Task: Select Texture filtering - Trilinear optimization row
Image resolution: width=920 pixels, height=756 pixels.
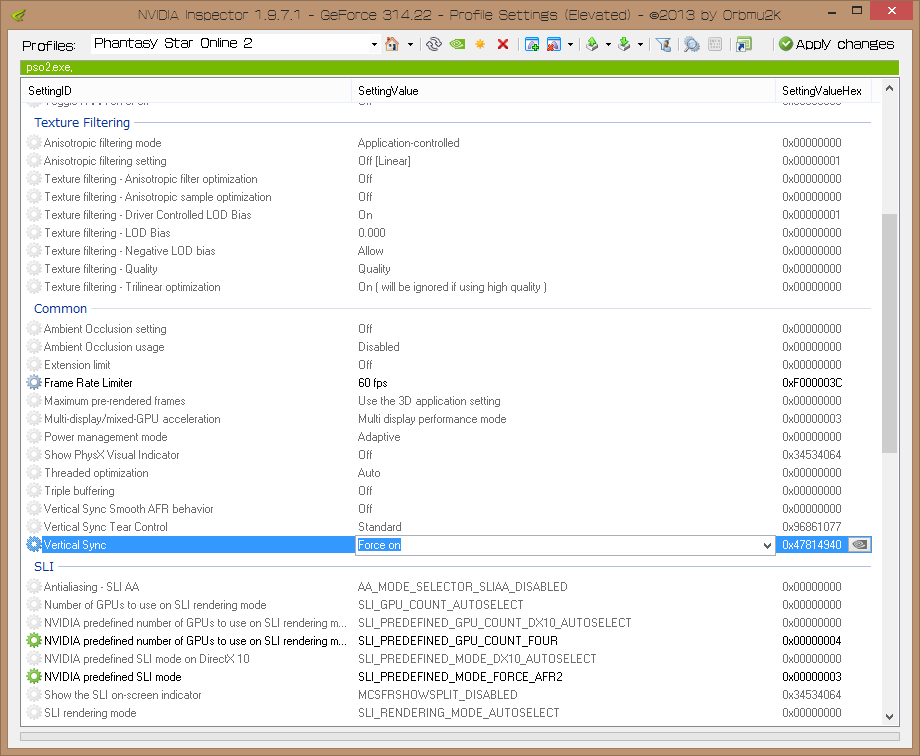Action: [x=449, y=287]
